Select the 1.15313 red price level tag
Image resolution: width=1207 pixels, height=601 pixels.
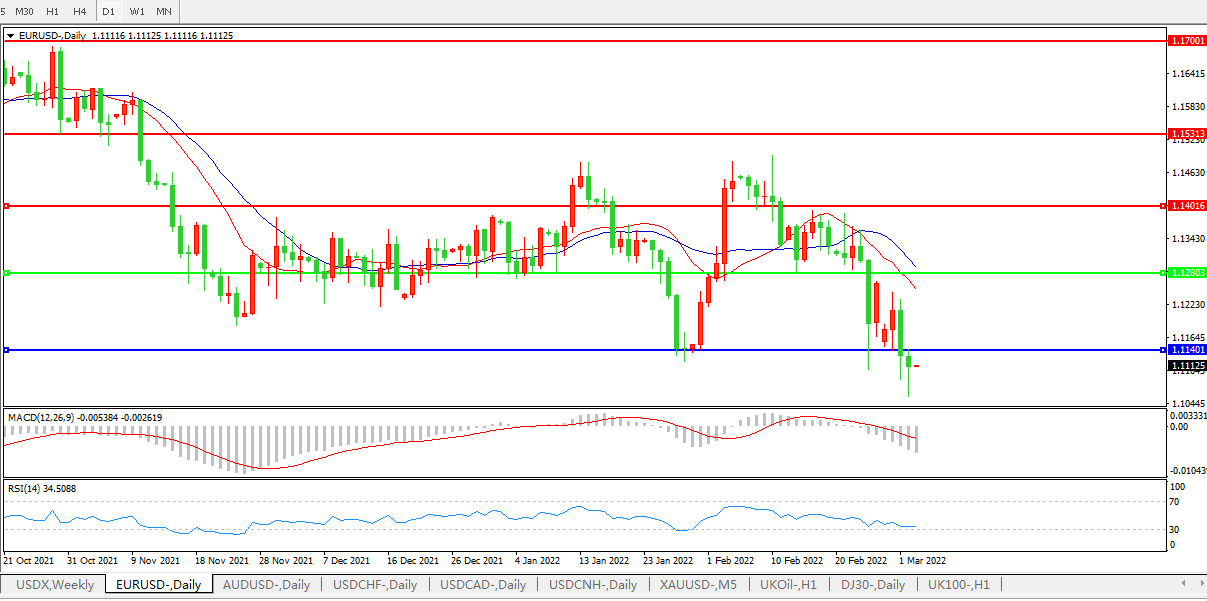click(1187, 133)
